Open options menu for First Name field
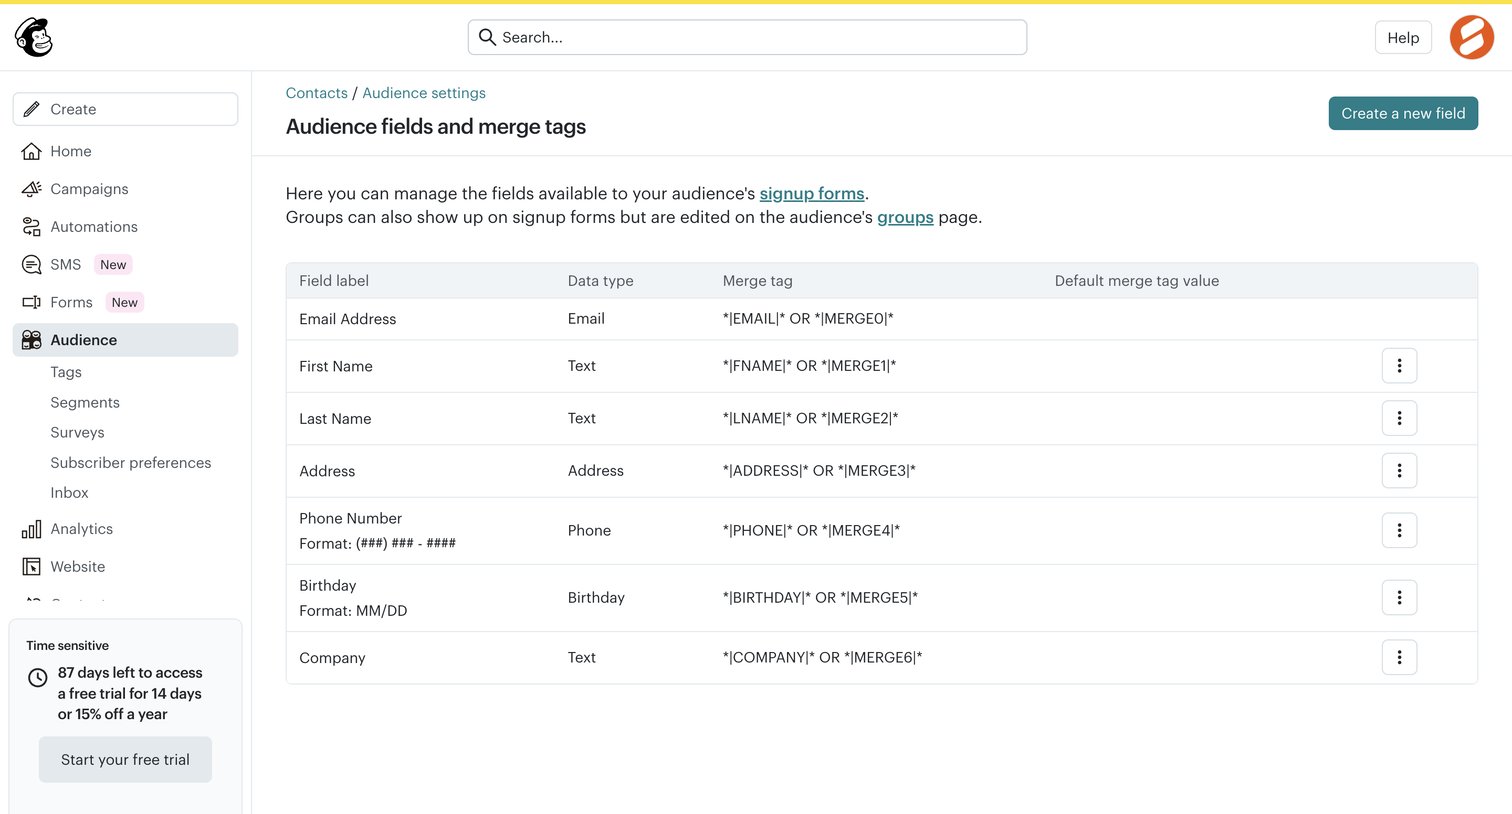Viewport: 1512px width, 814px height. point(1399,366)
